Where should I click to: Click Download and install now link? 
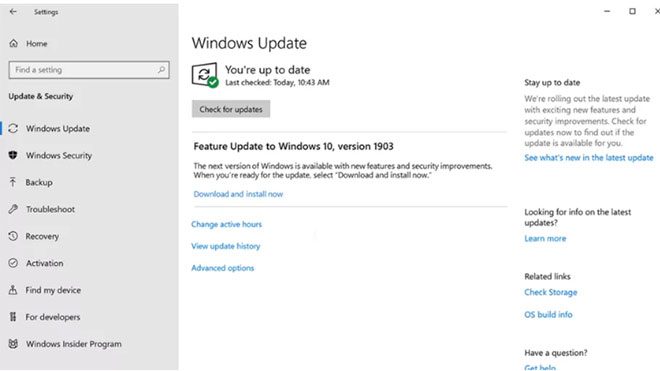coord(238,194)
